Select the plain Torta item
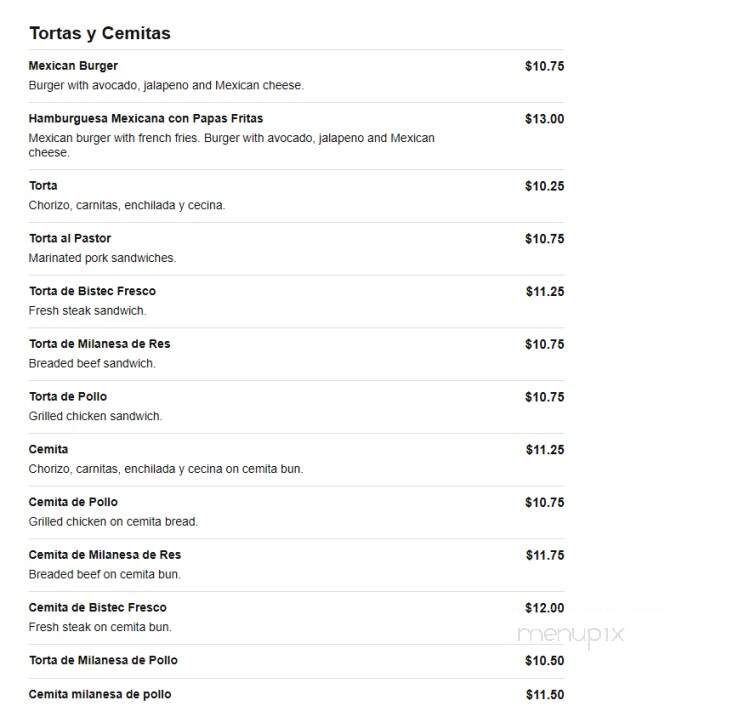 (43, 186)
